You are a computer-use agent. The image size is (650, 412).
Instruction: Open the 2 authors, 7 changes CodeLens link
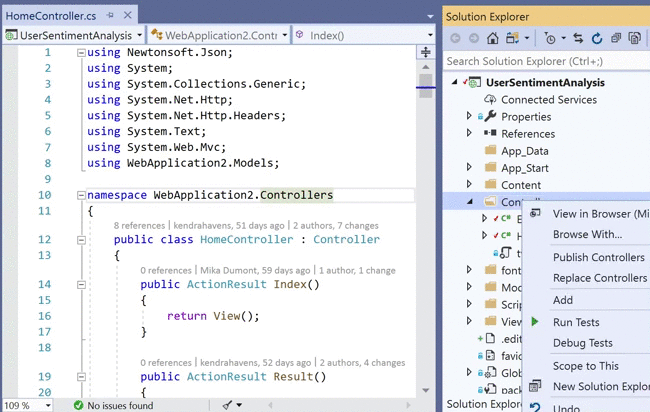pyautogui.click(x=336, y=225)
